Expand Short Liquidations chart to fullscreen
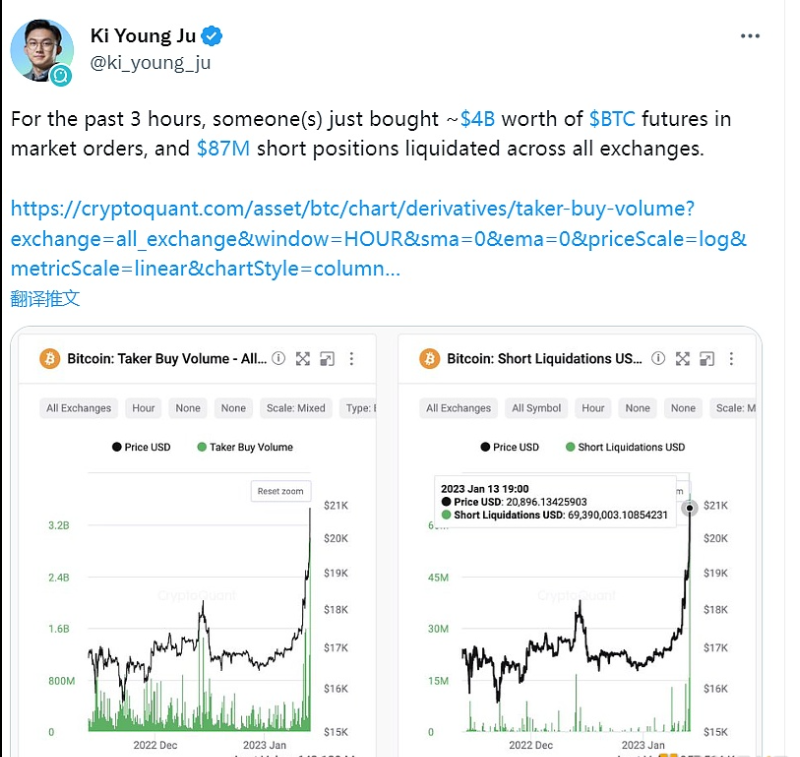The height and width of the screenshot is (757, 800). 683,359
